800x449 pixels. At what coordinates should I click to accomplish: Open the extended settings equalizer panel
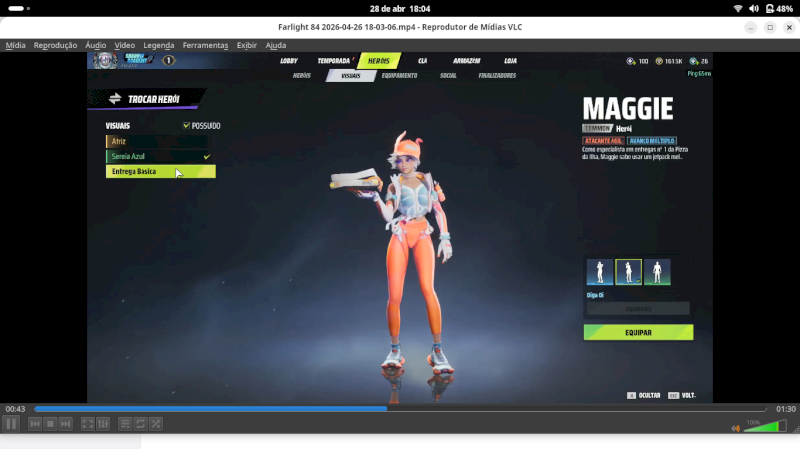coord(103,424)
